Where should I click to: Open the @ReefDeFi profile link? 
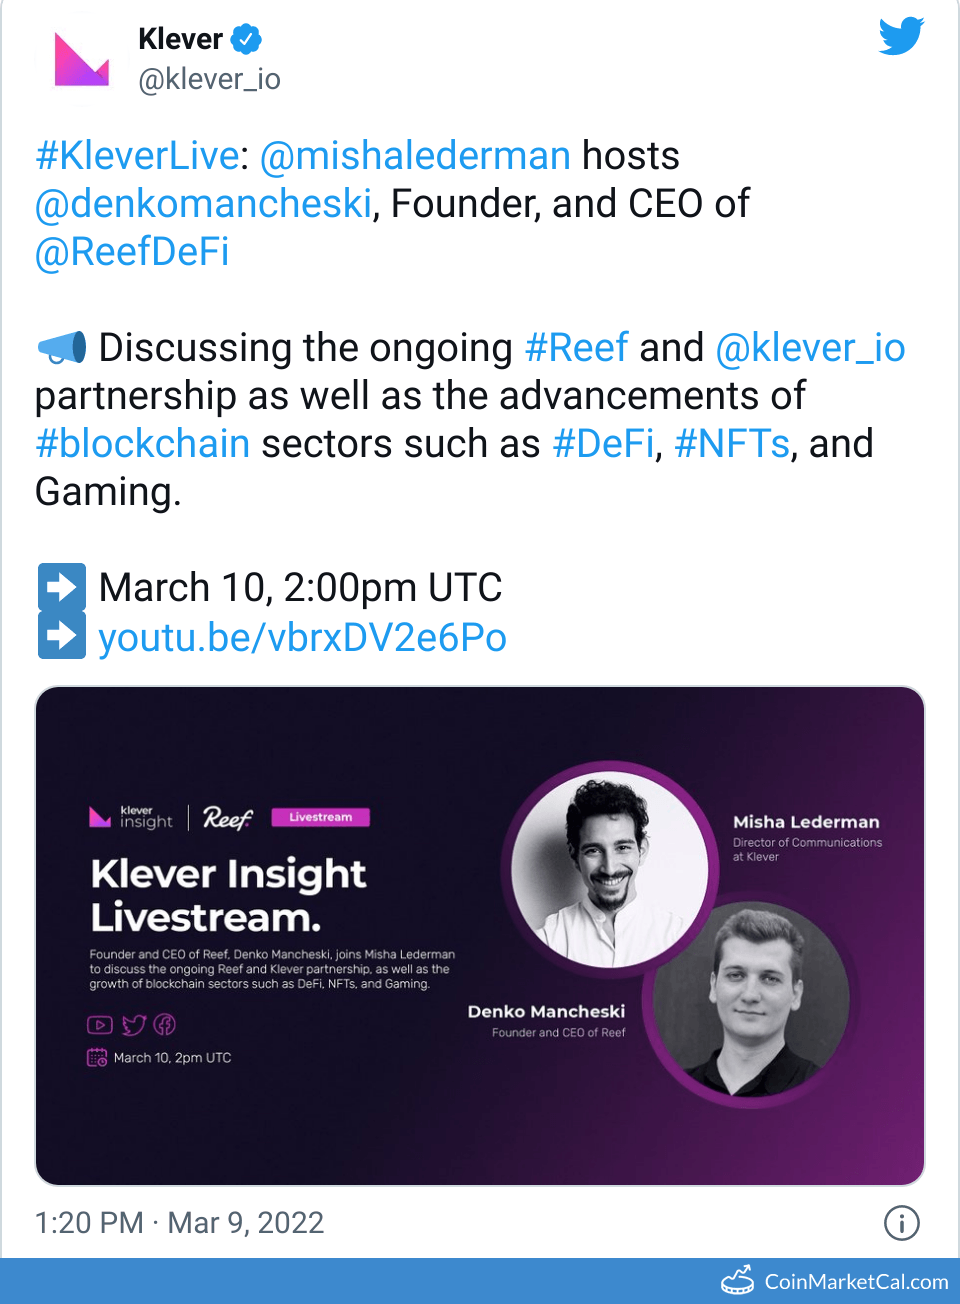click(131, 251)
